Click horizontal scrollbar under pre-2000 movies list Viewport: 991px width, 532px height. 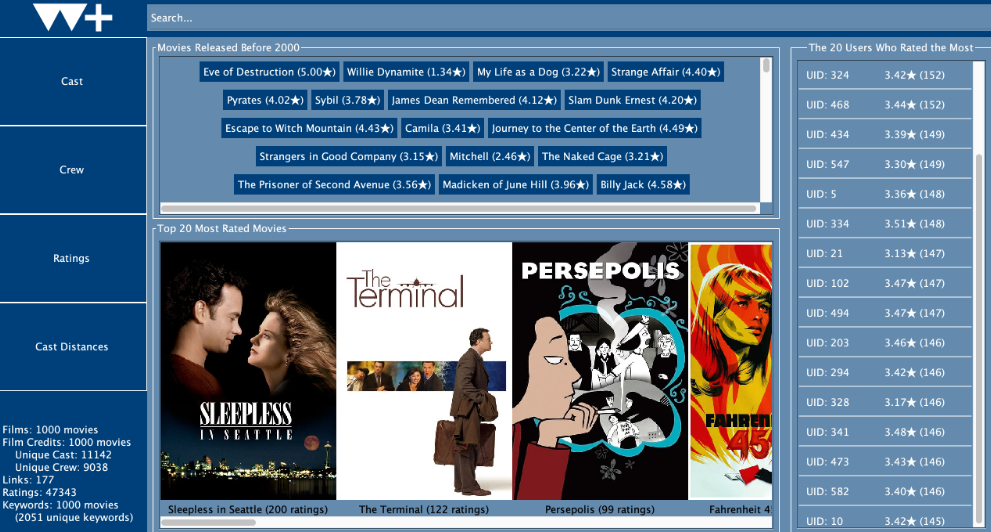tap(459, 209)
